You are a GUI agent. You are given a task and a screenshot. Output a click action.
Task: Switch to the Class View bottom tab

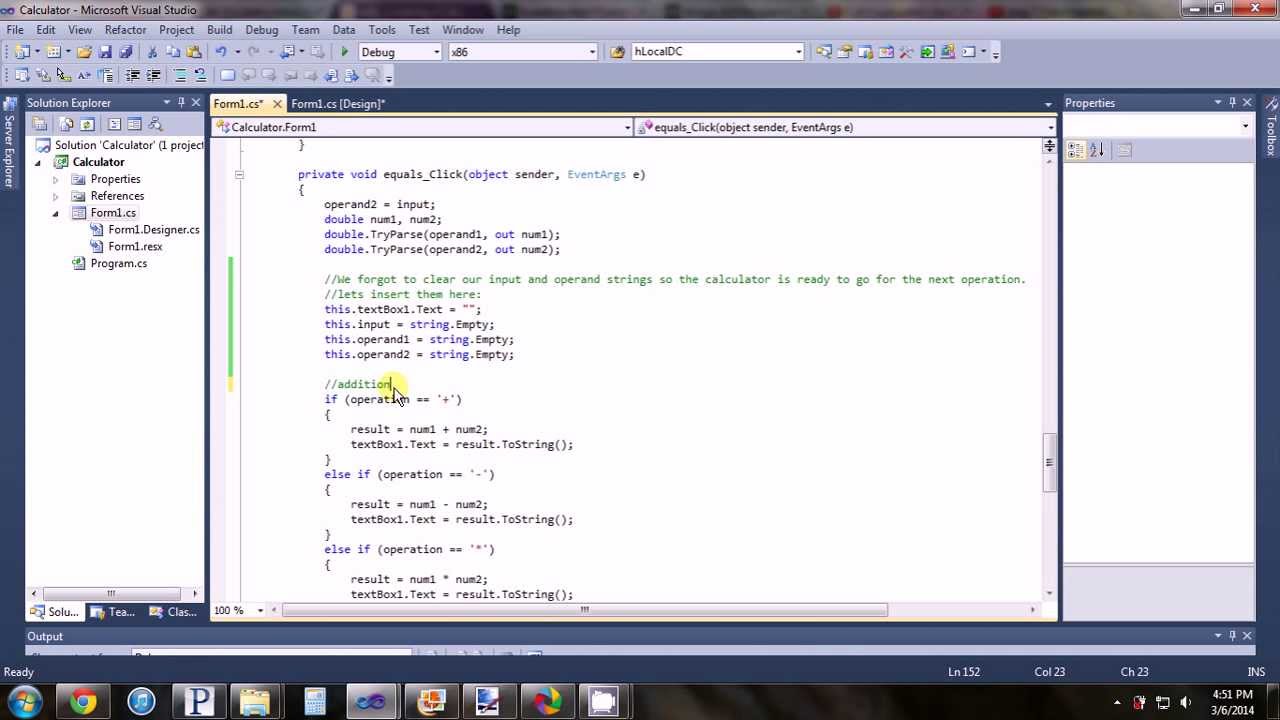[x=172, y=612]
